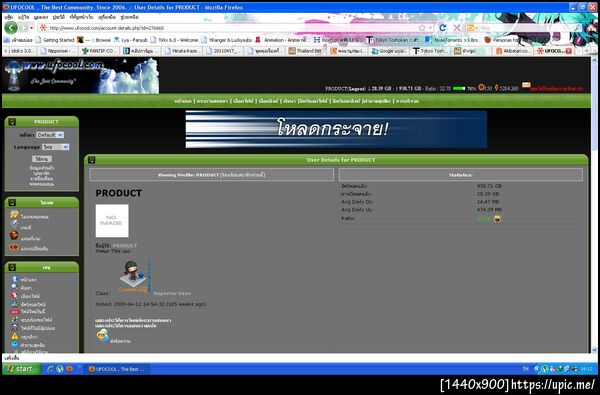600x395 pixels.
Task: Click the green ratio progress bar in header
Action: 459,88
